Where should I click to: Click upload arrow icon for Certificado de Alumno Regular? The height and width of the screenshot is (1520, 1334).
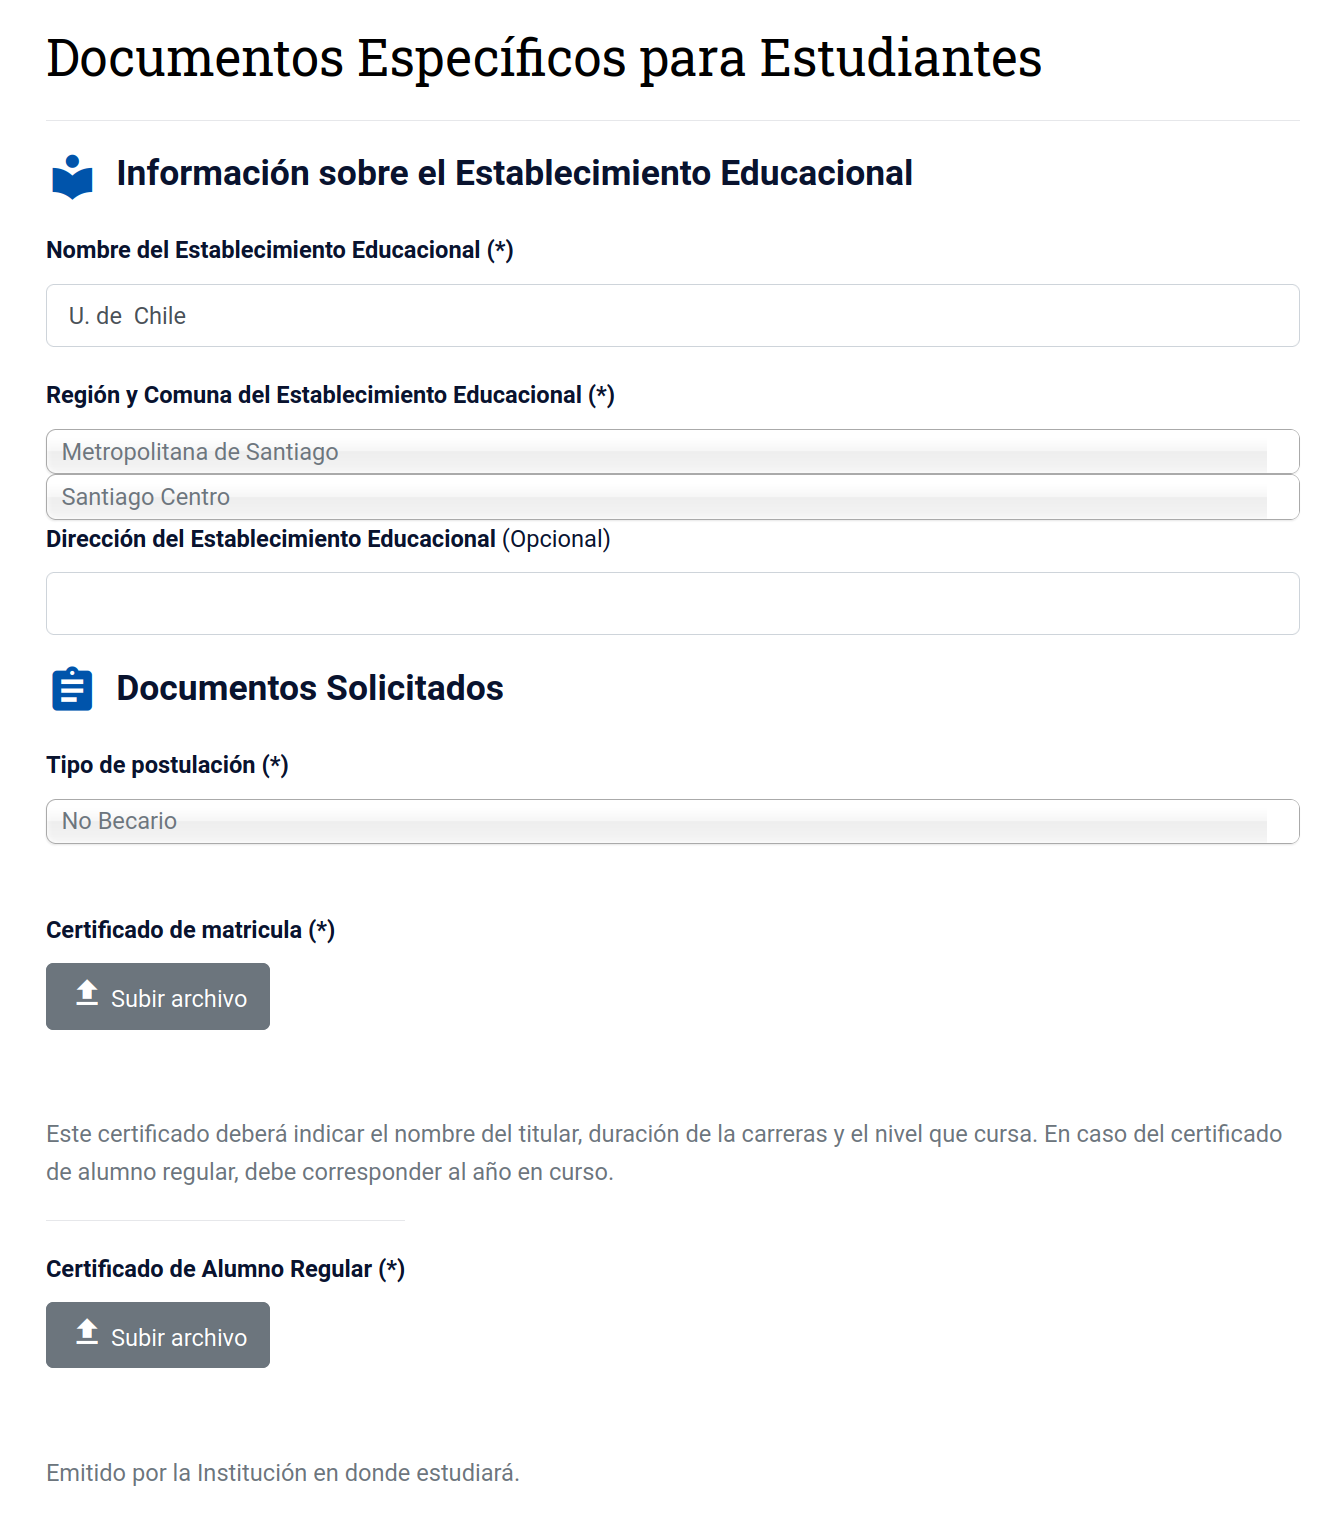pyautogui.click(x=87, y=1332)
